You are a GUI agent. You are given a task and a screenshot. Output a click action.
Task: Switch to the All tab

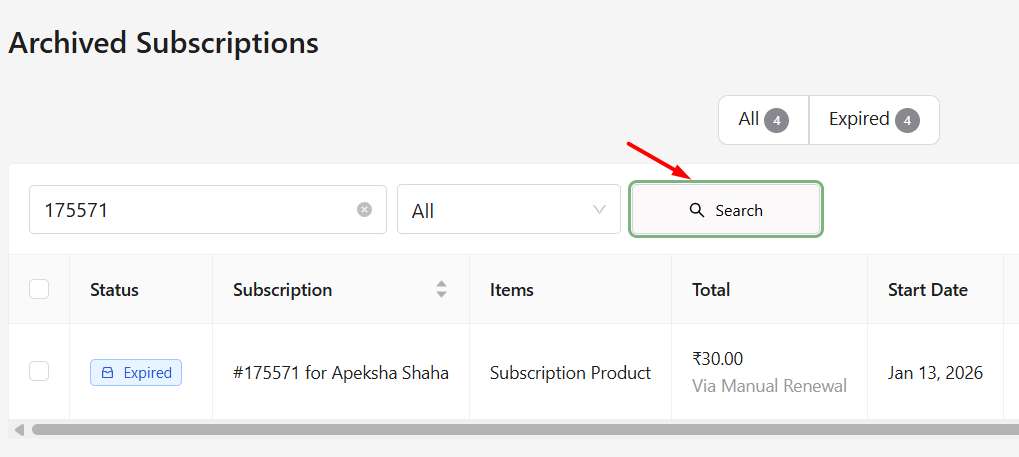pyautogui.click(x=763, y=120)
